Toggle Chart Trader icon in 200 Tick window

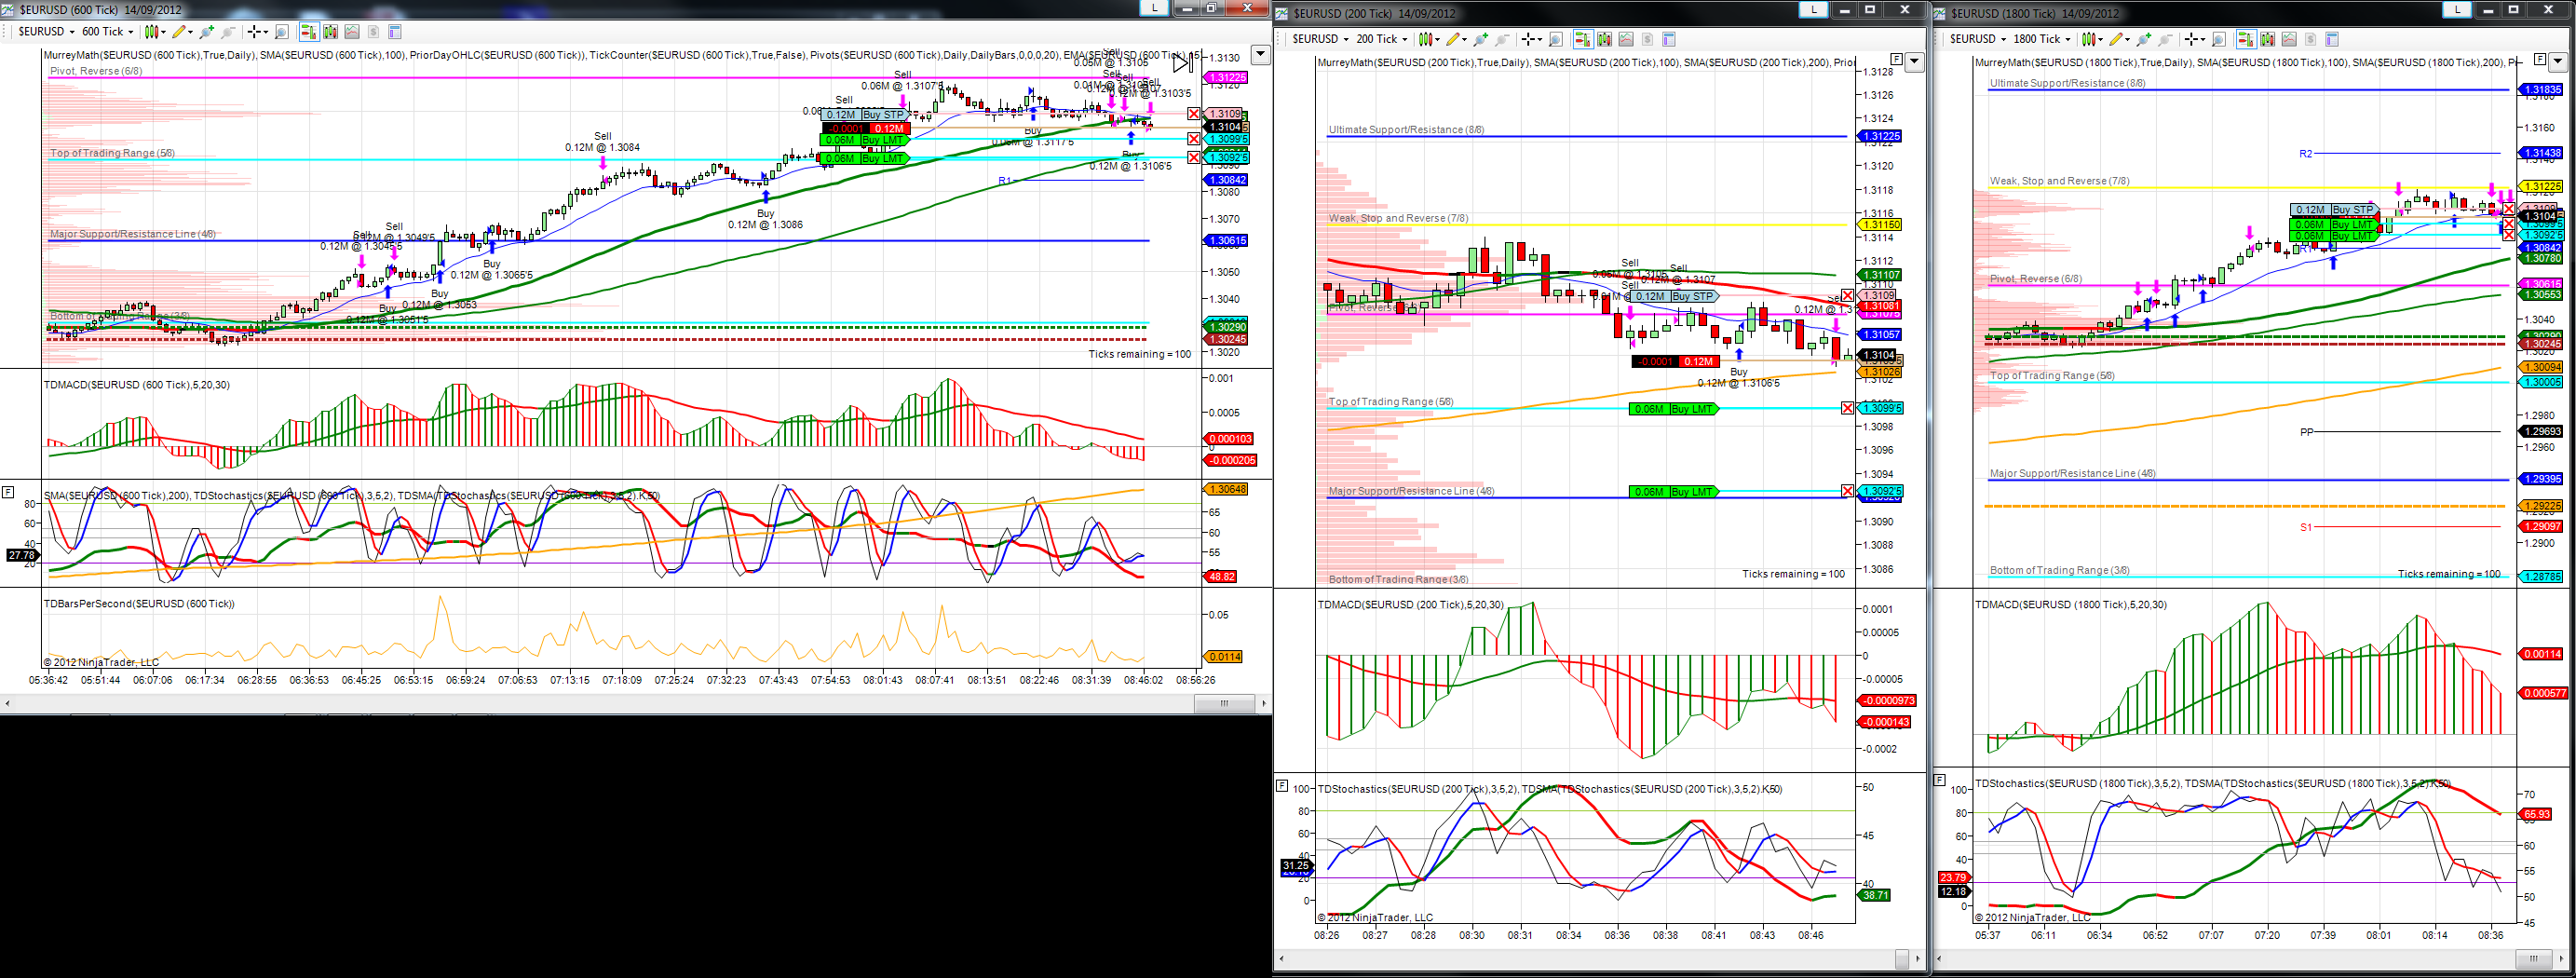[x=1584, y=39]
